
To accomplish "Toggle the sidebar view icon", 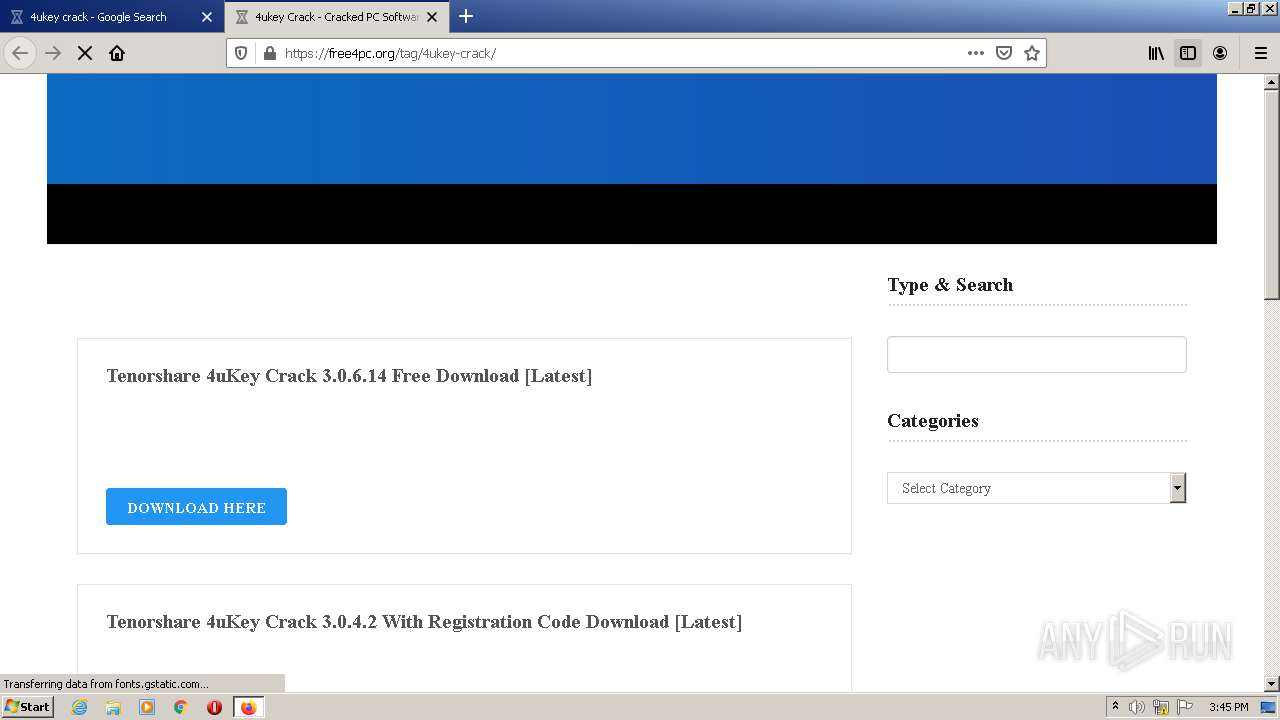I will click(x=1188, y=53).
